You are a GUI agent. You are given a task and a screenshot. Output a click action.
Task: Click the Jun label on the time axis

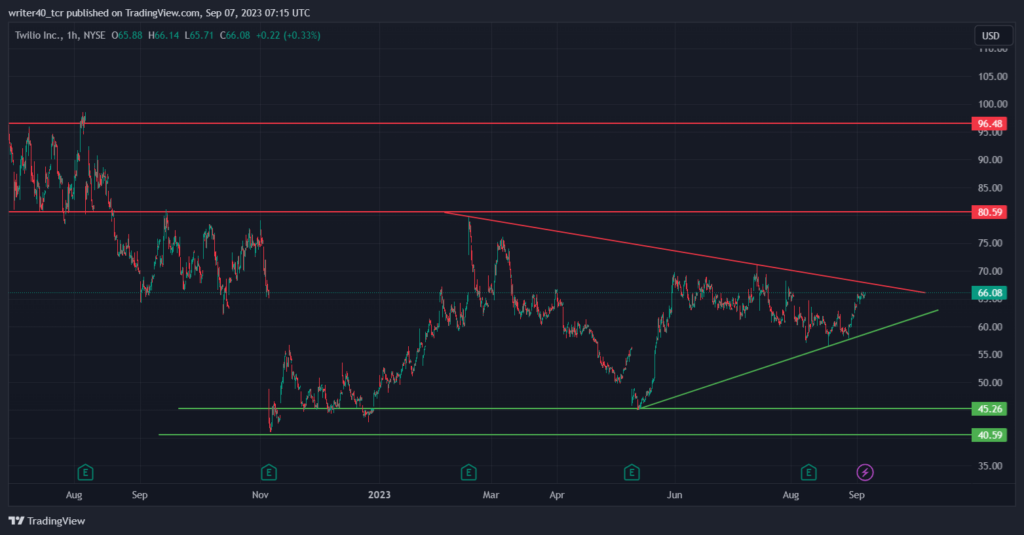pos(675,494)
